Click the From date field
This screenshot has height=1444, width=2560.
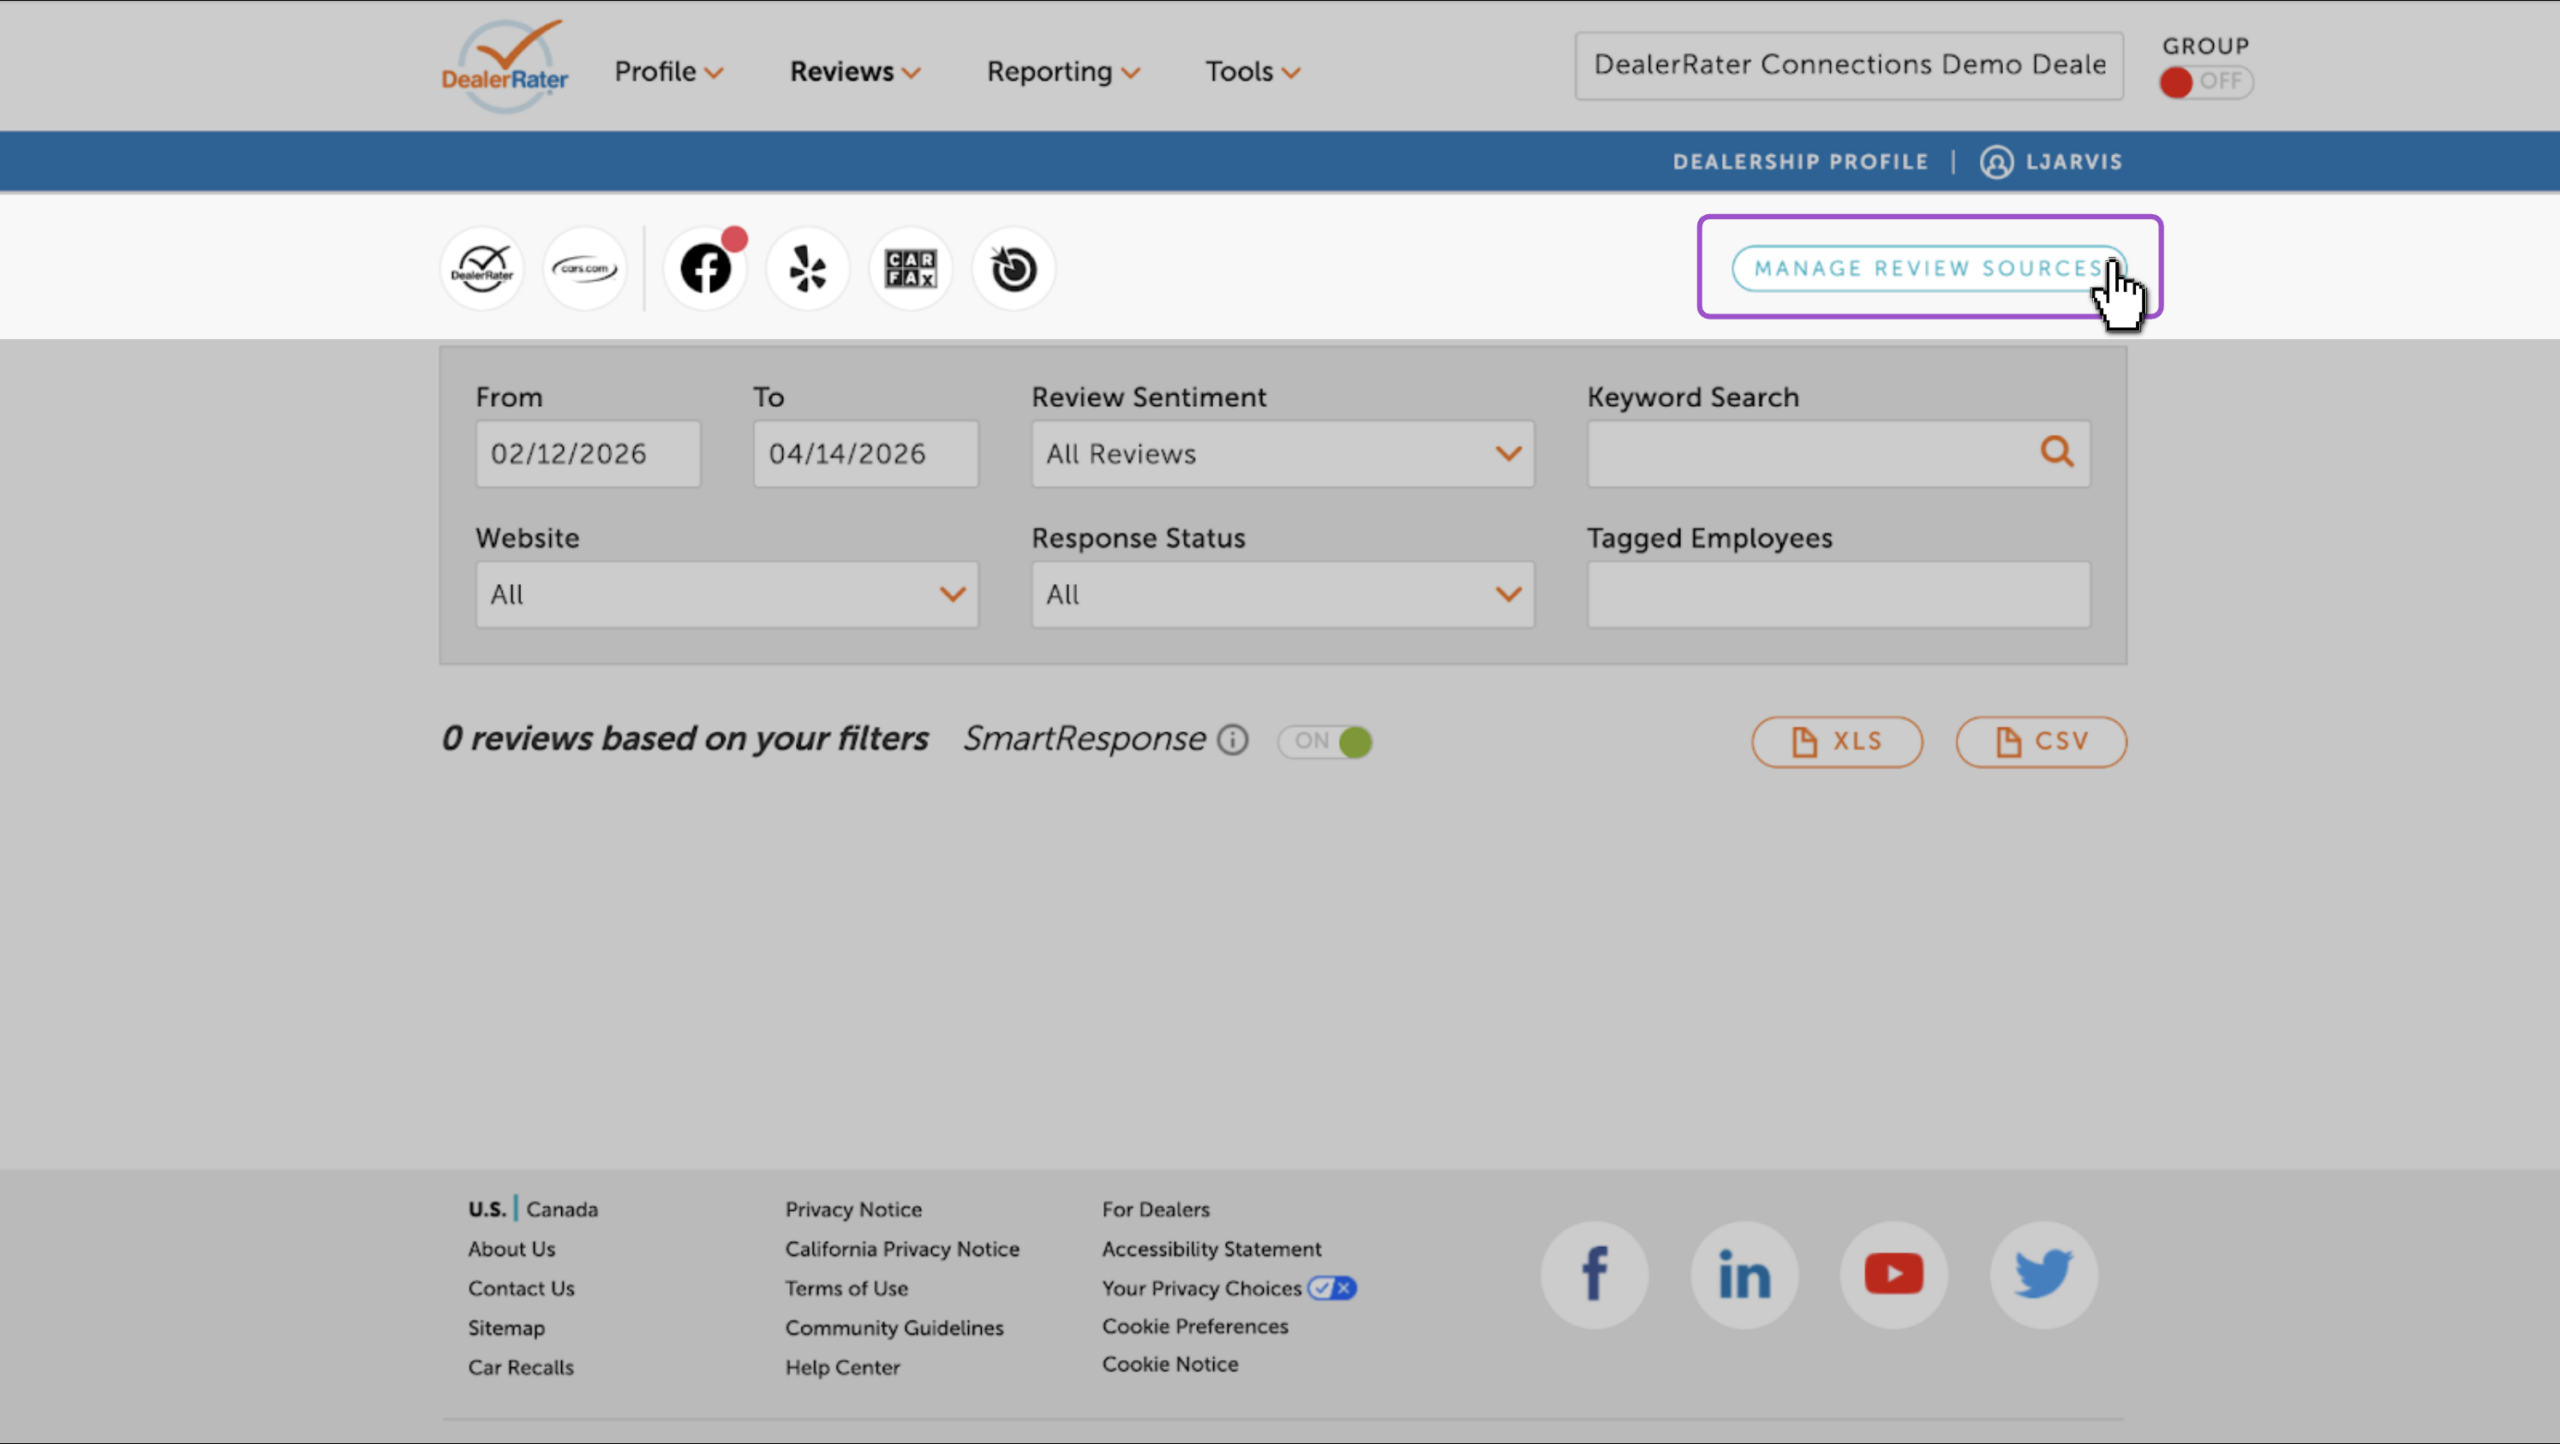tap(588, 454)
